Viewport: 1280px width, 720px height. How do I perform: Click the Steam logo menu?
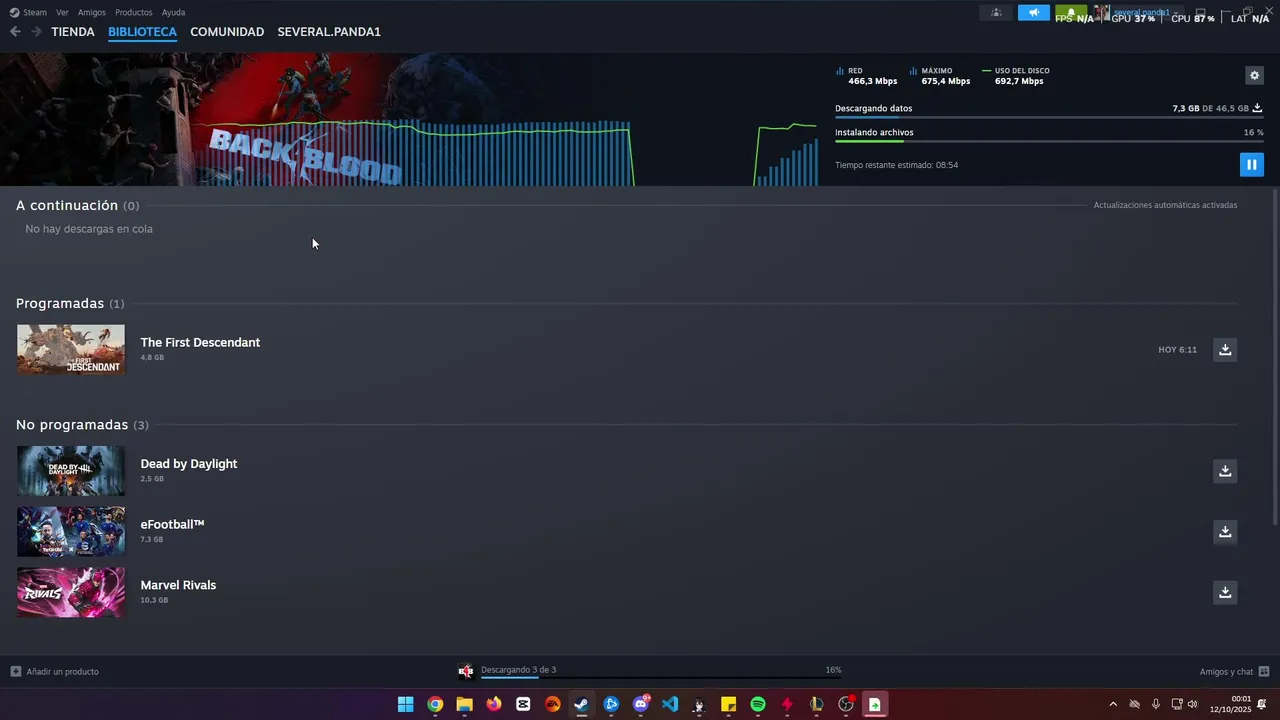coord(28,12)
